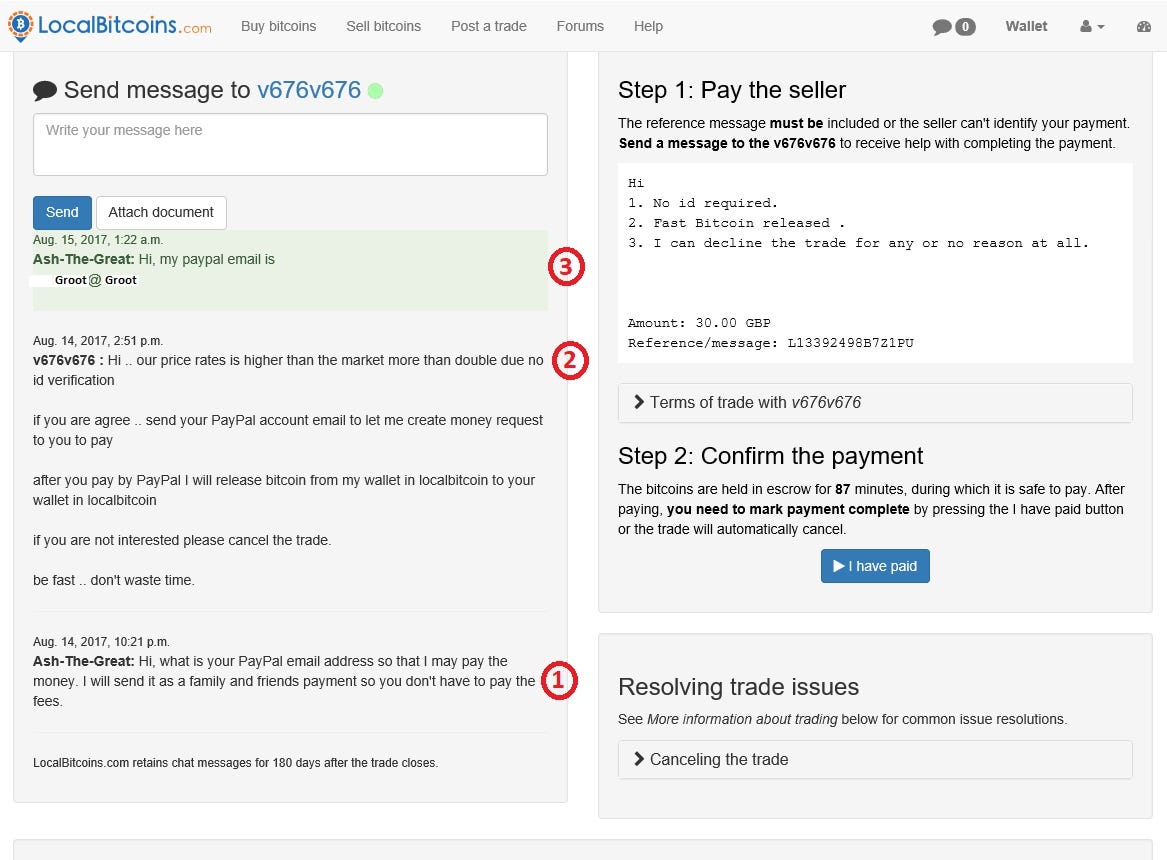Click the I have paid button

tap(875, 566)
